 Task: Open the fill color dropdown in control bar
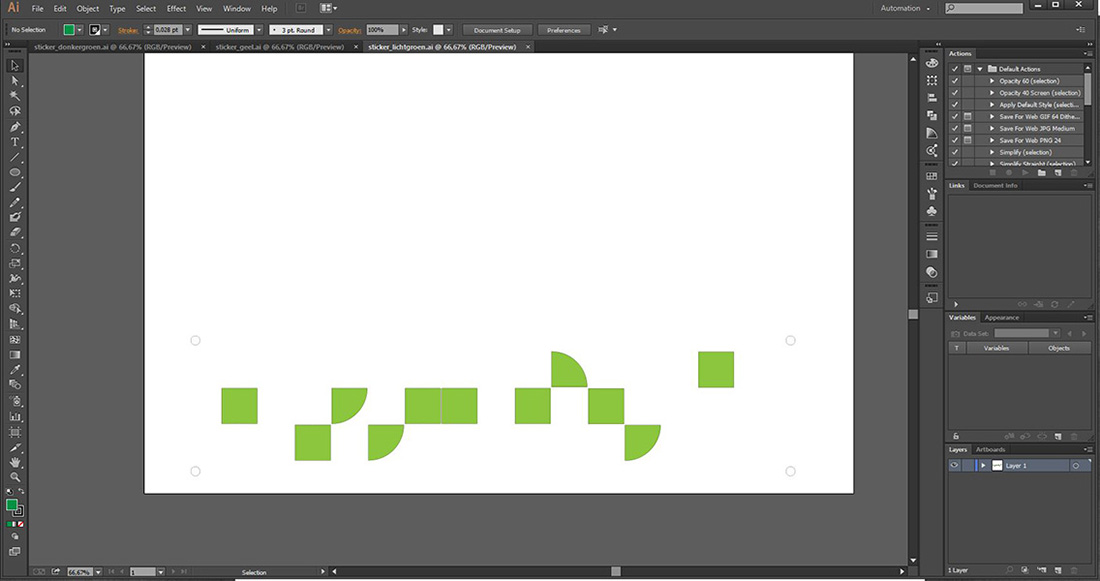[80, 29]
